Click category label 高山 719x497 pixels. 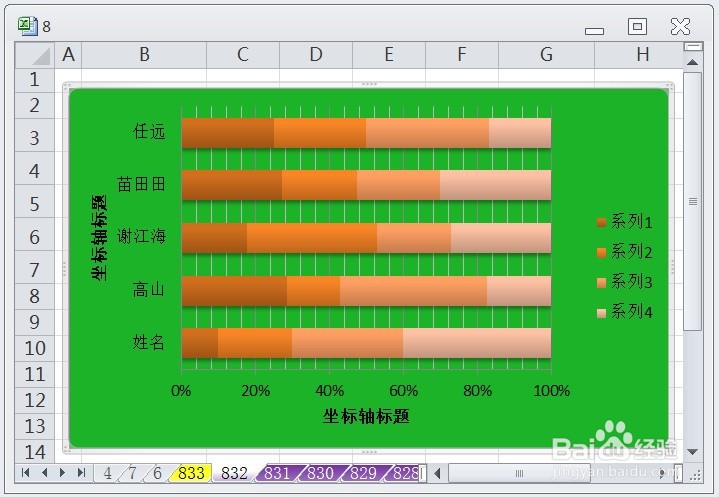149,290
